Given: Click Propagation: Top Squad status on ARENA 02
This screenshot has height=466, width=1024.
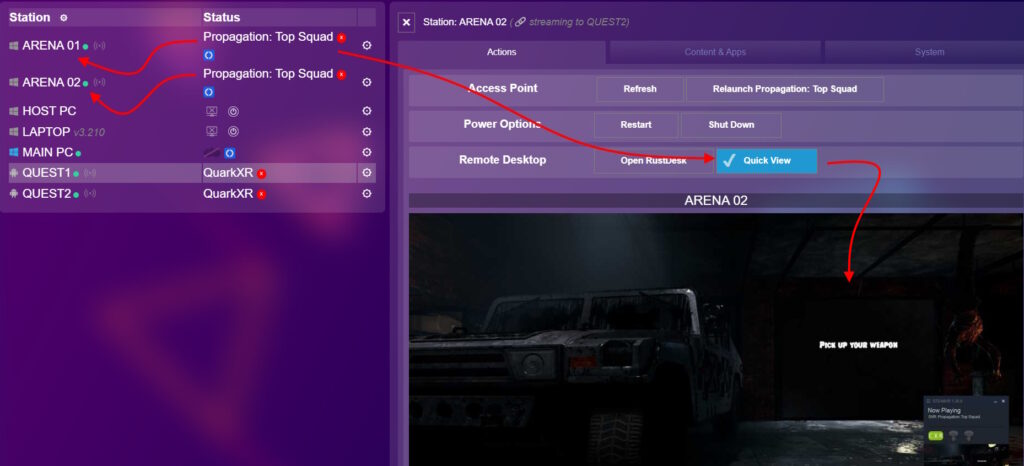Looking at the screenshot, I should (x=268, y=74).
